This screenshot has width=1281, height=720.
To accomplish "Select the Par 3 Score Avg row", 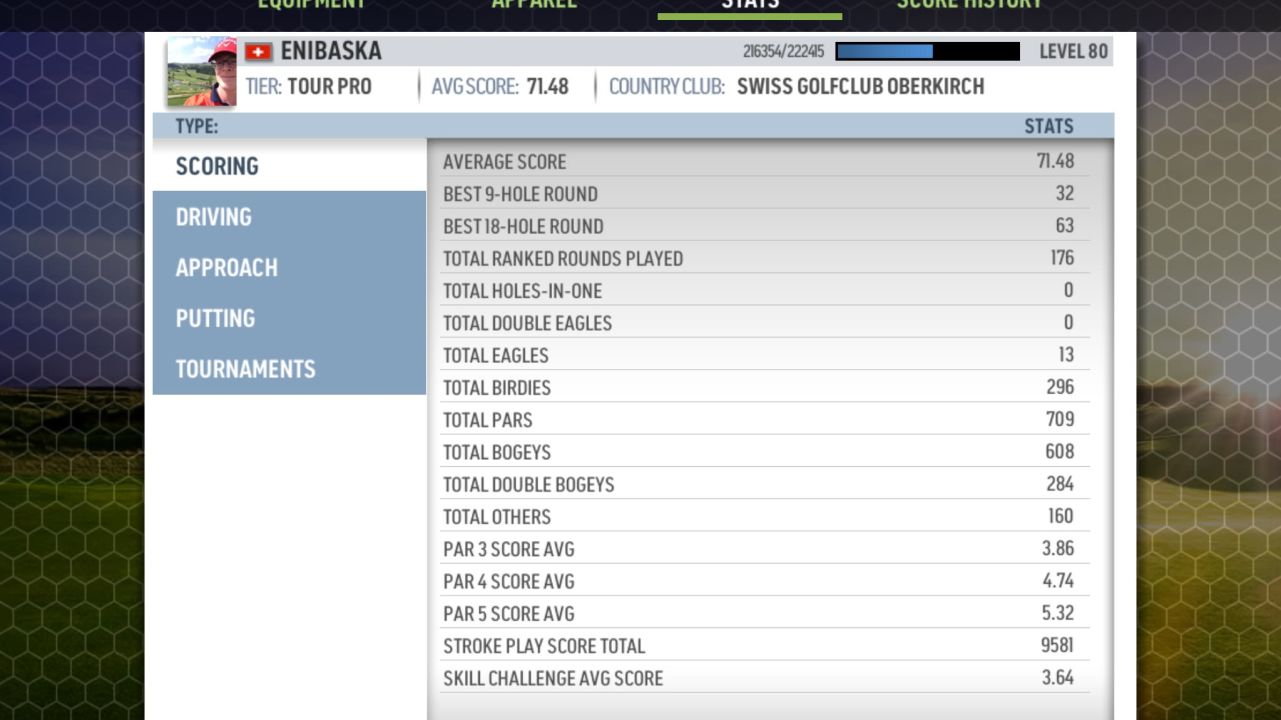I will (765, 548).
